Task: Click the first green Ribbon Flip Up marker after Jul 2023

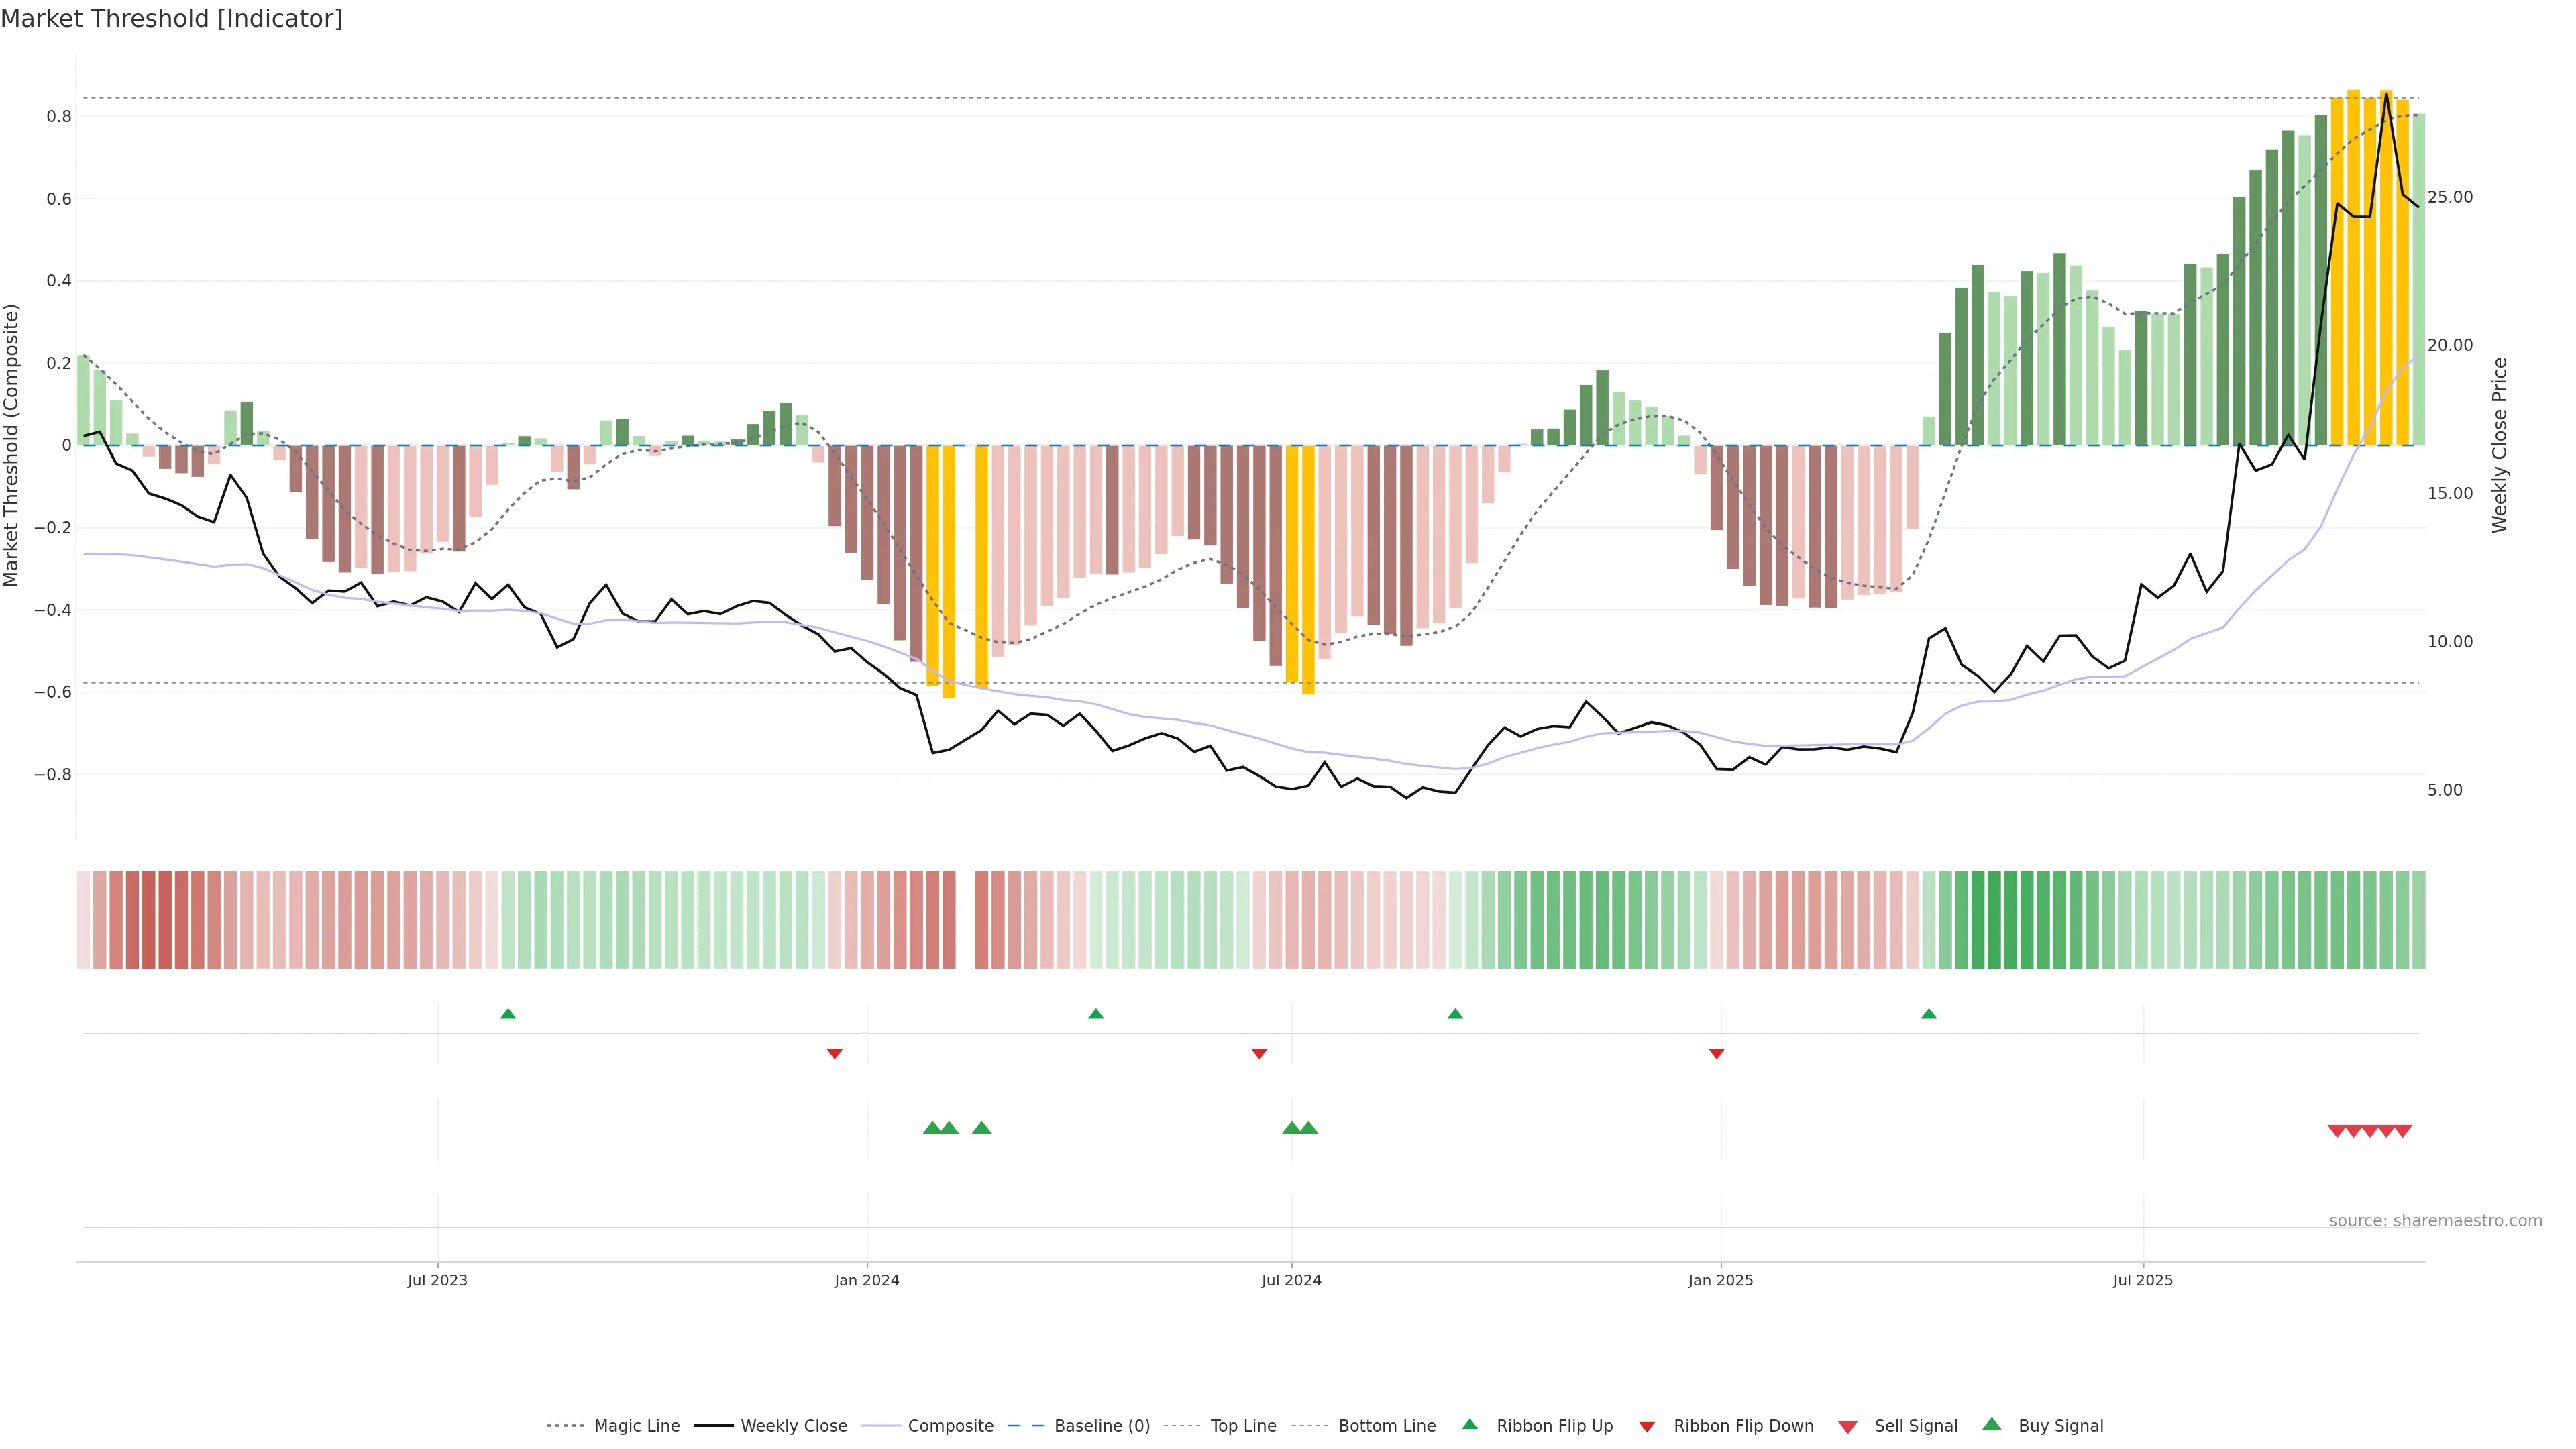Action: (508, 1014)
